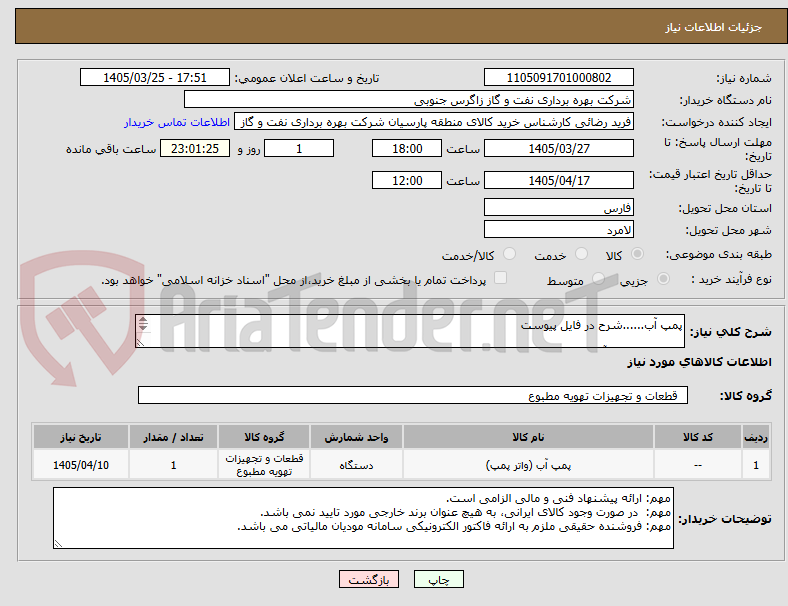The image size is (788, 606).
Task: Click the تاریخ نیاز column header
Action: 81,437
